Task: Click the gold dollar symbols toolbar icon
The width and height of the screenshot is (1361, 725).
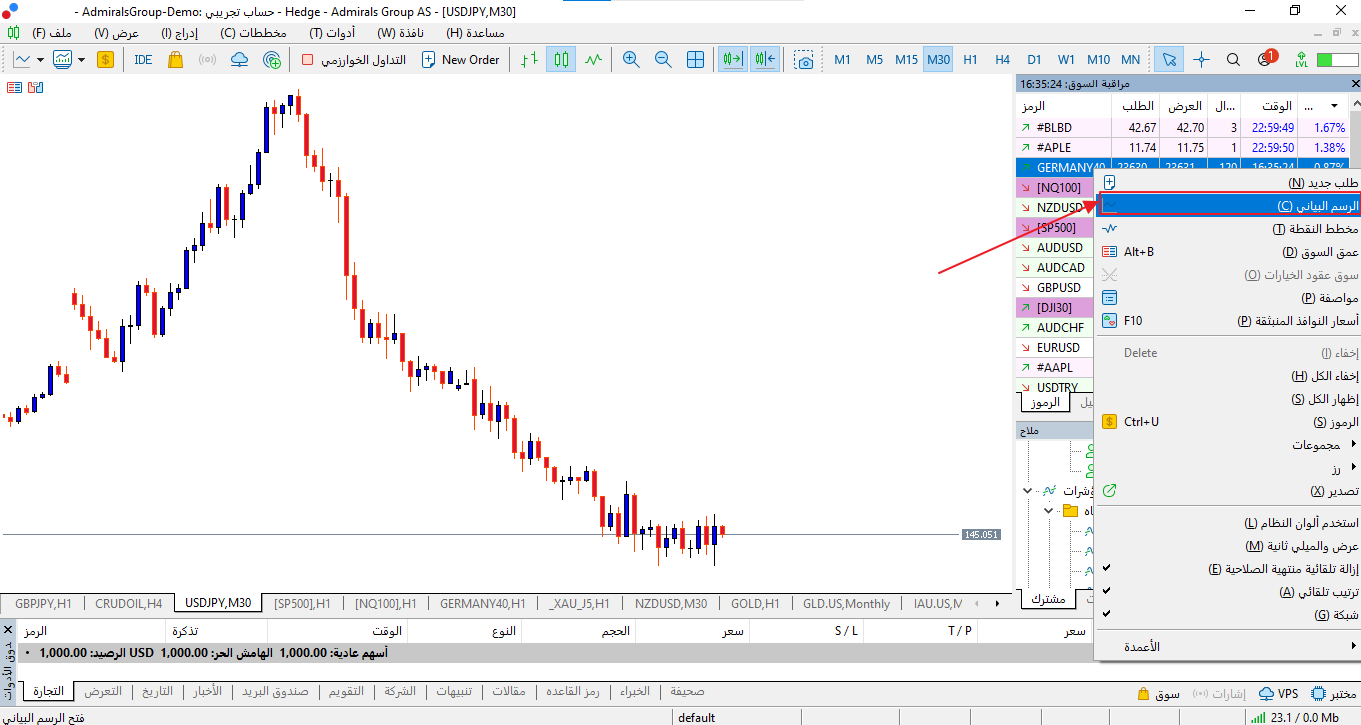Action: 105,60
